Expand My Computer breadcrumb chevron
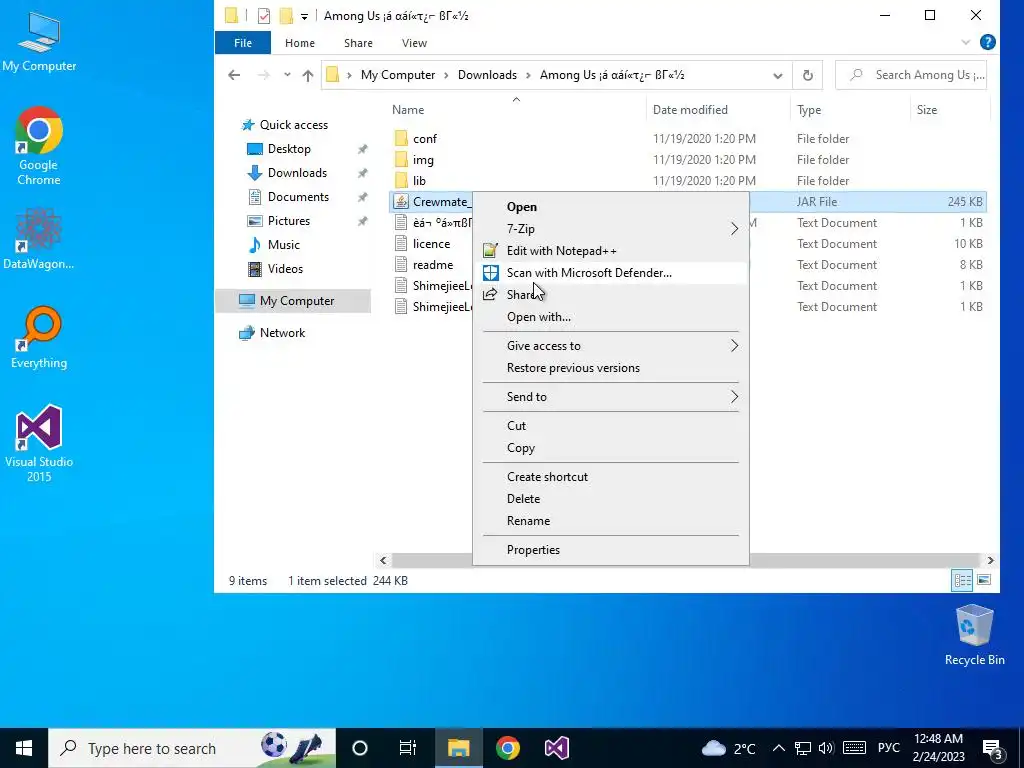1024x768 pixels. pyautogui.click(x=446, y=75)
